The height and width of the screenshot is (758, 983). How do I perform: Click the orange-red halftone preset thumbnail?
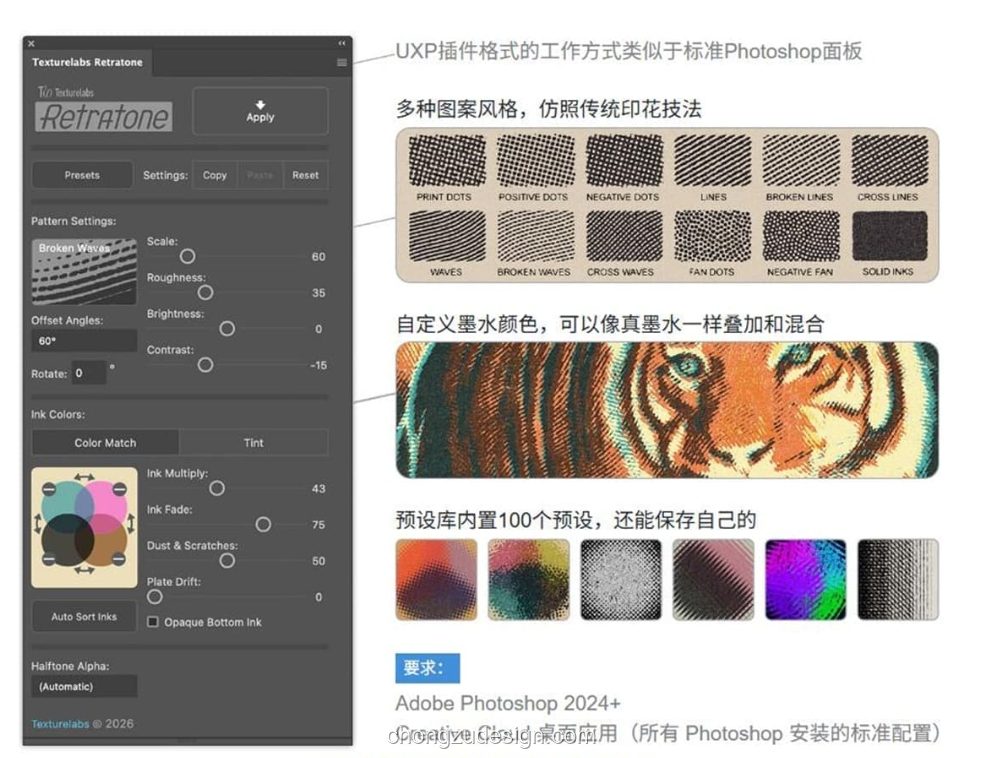tap(436, 579)
